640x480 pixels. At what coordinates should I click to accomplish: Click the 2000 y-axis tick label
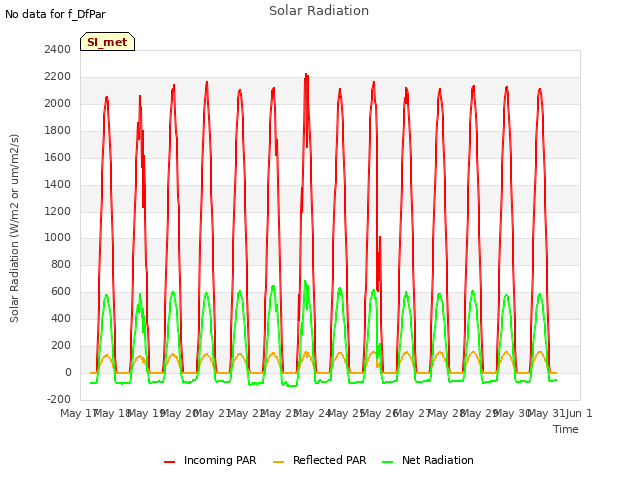(58, 104)
